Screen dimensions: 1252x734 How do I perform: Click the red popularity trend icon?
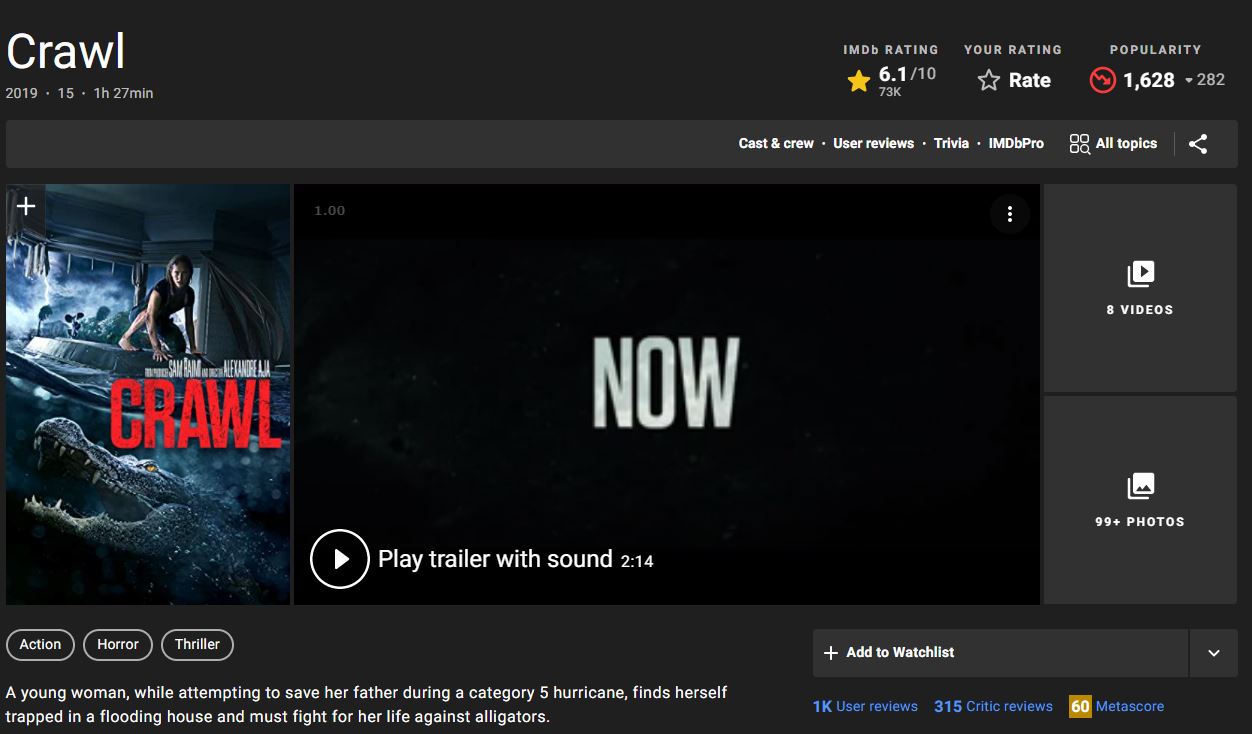1102,80
